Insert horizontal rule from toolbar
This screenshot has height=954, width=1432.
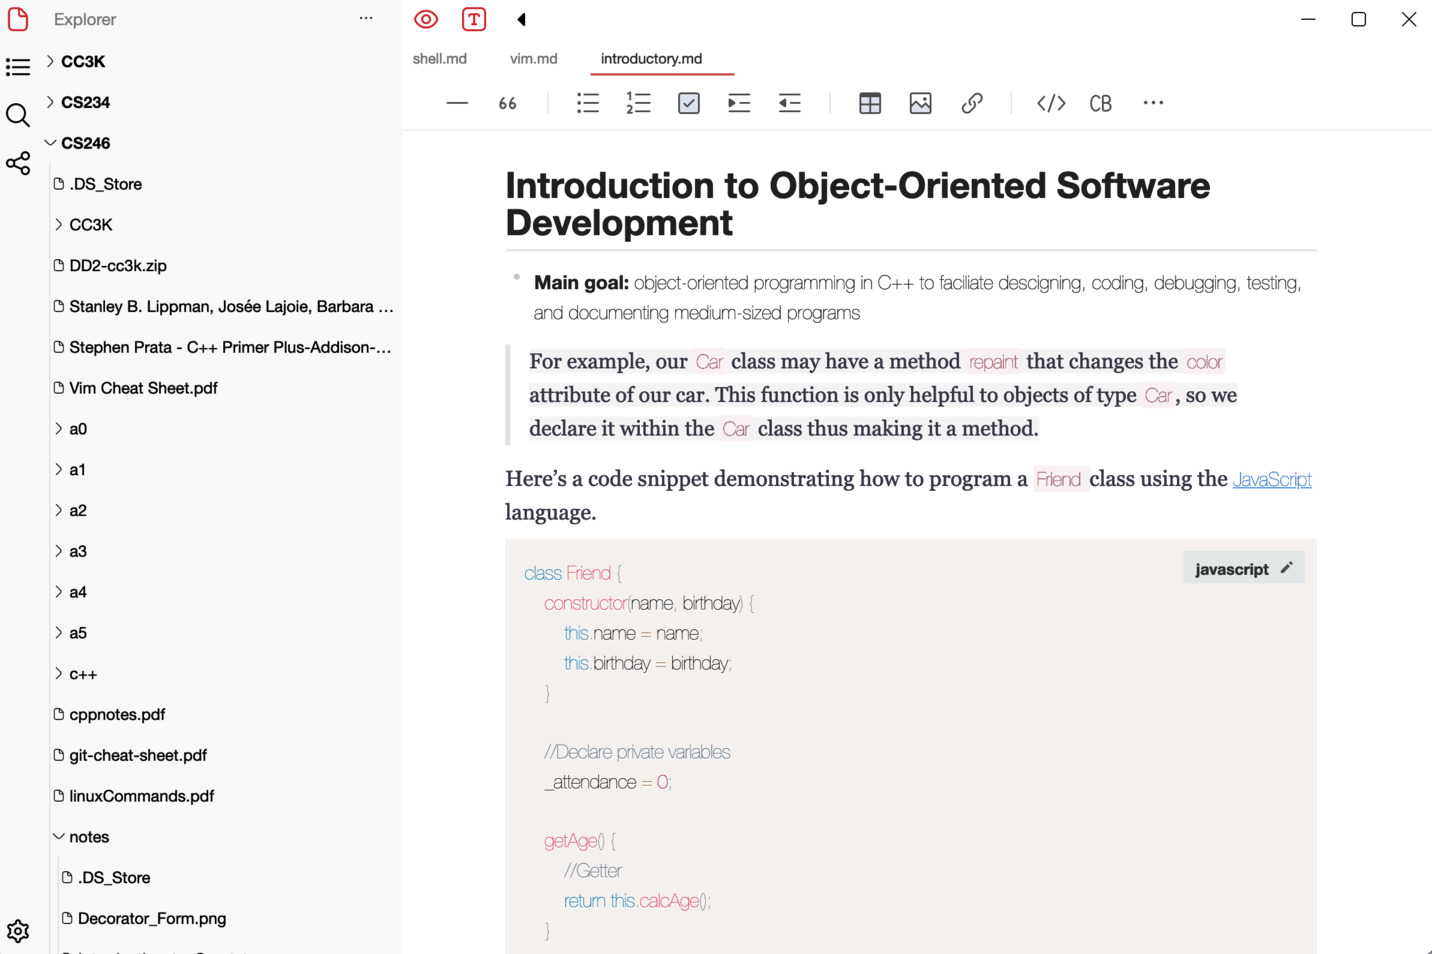tap(457, 103)
